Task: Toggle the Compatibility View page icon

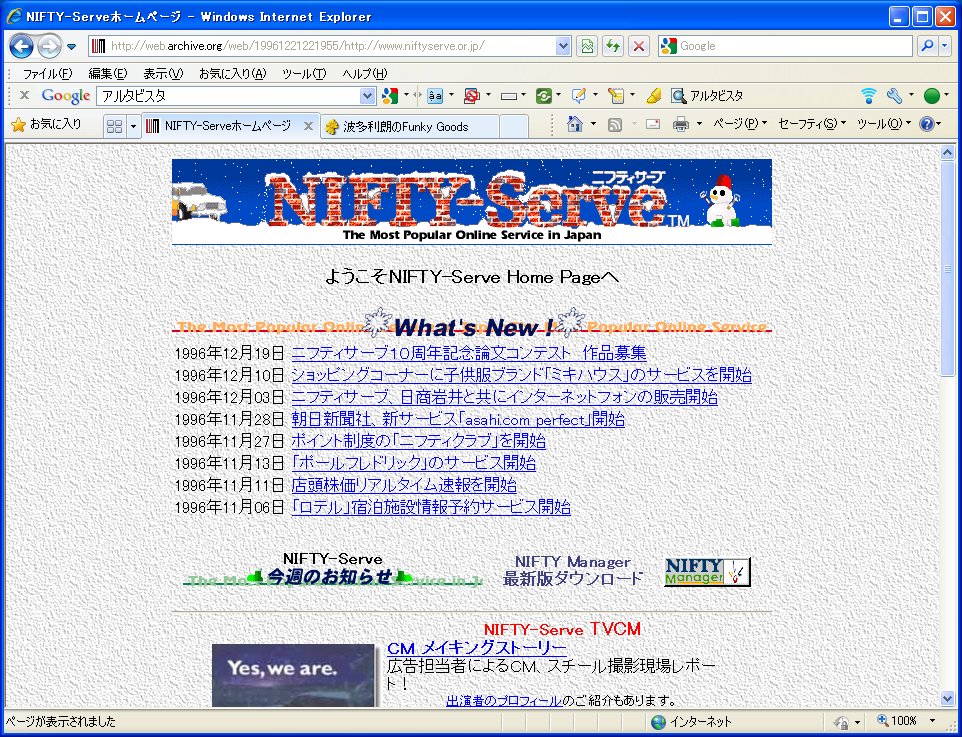Action: pos(587,46)
